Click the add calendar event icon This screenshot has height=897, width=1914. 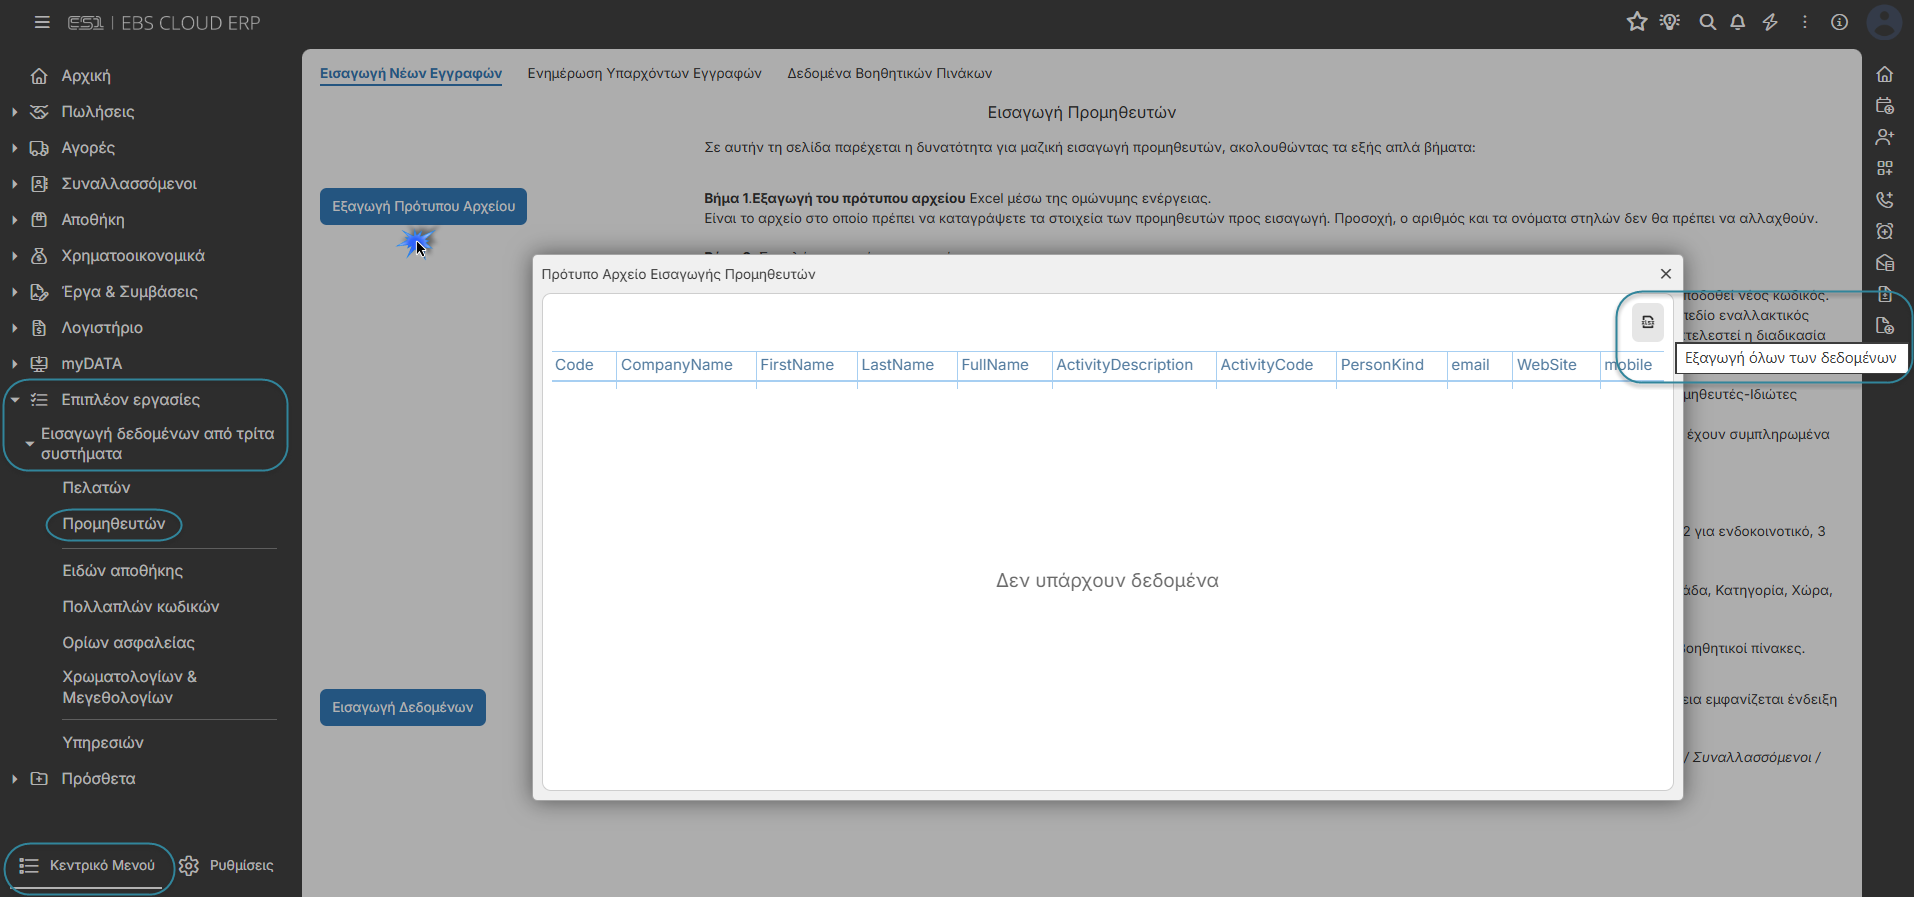point(1885,105)
